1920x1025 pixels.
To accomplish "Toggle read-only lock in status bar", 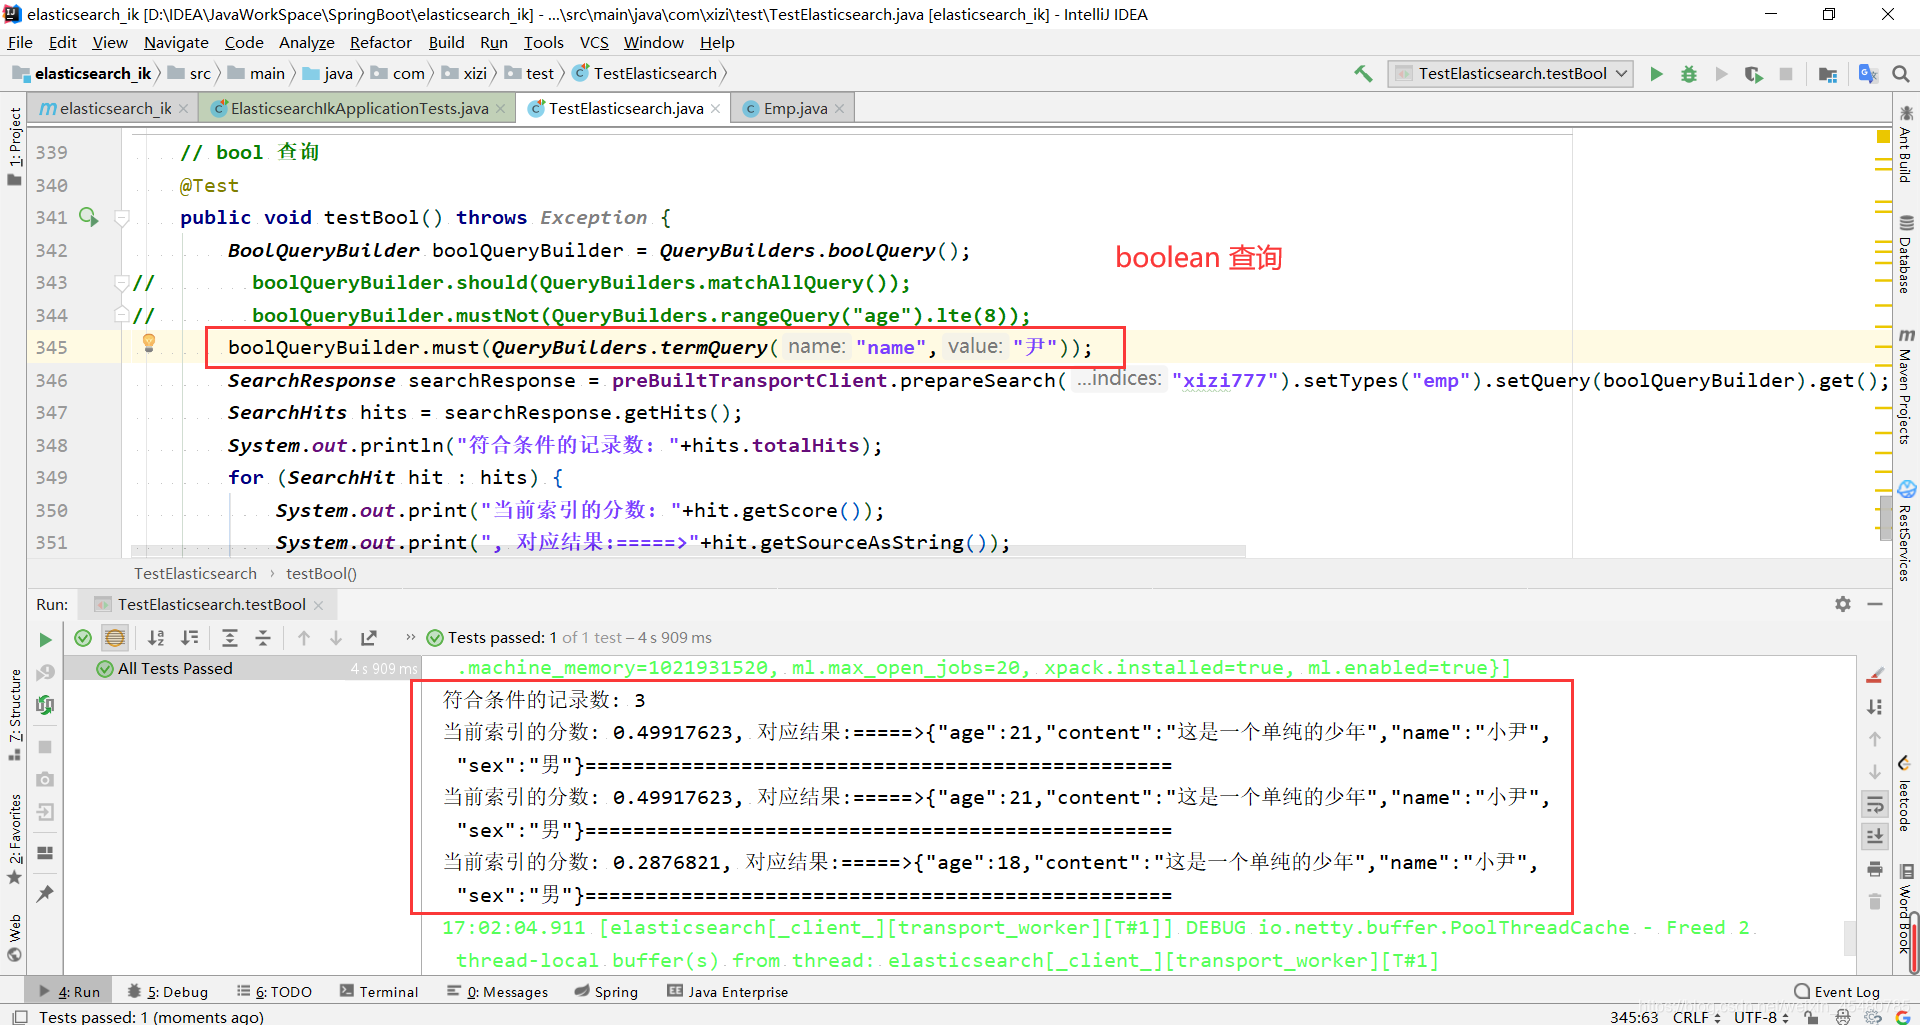I will click(1811, 1017).
